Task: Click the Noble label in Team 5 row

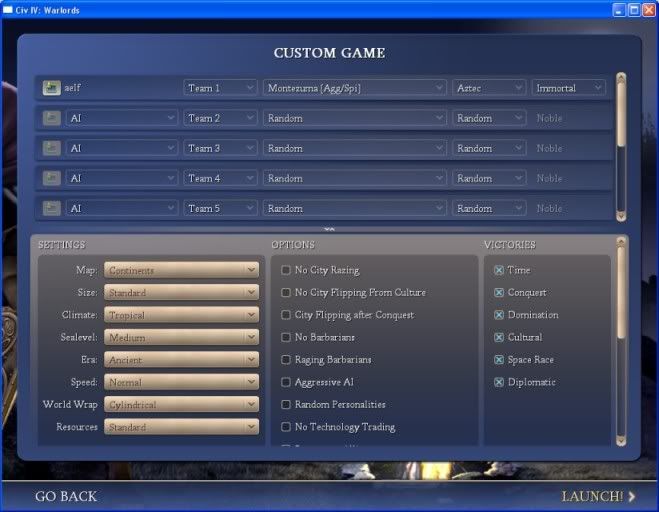Action: point(549,208)
